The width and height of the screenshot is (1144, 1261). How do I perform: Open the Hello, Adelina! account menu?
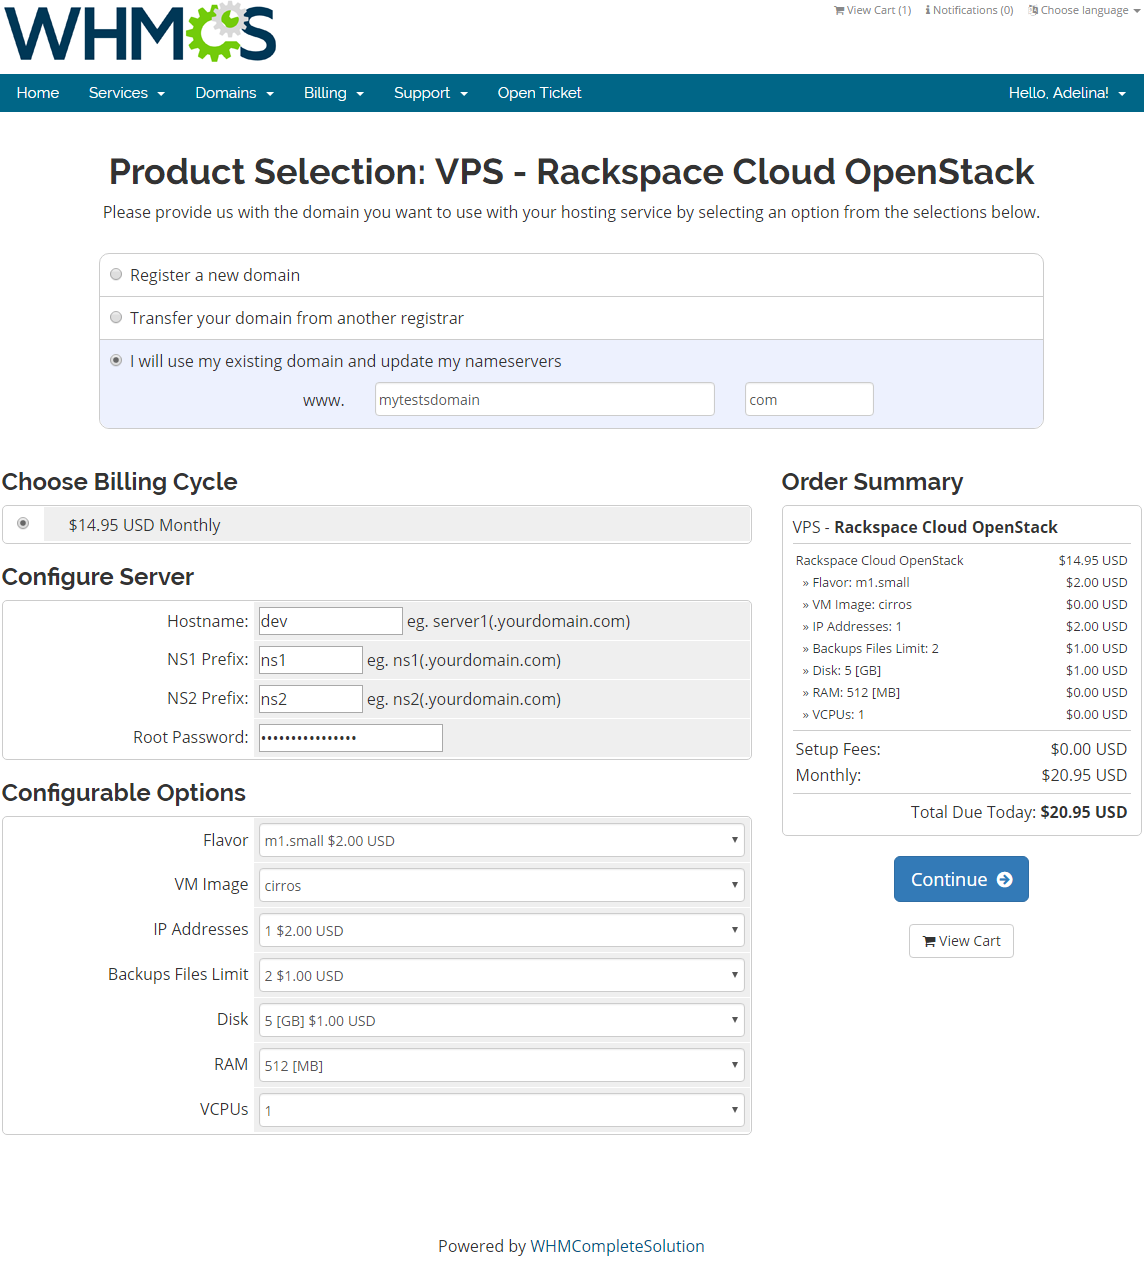click(1067, 93)
